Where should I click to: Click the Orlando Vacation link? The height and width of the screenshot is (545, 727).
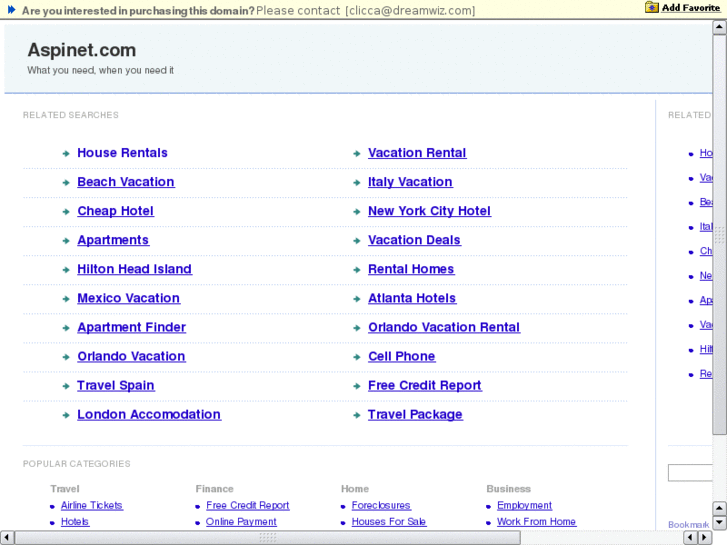(x=131, y=356)
